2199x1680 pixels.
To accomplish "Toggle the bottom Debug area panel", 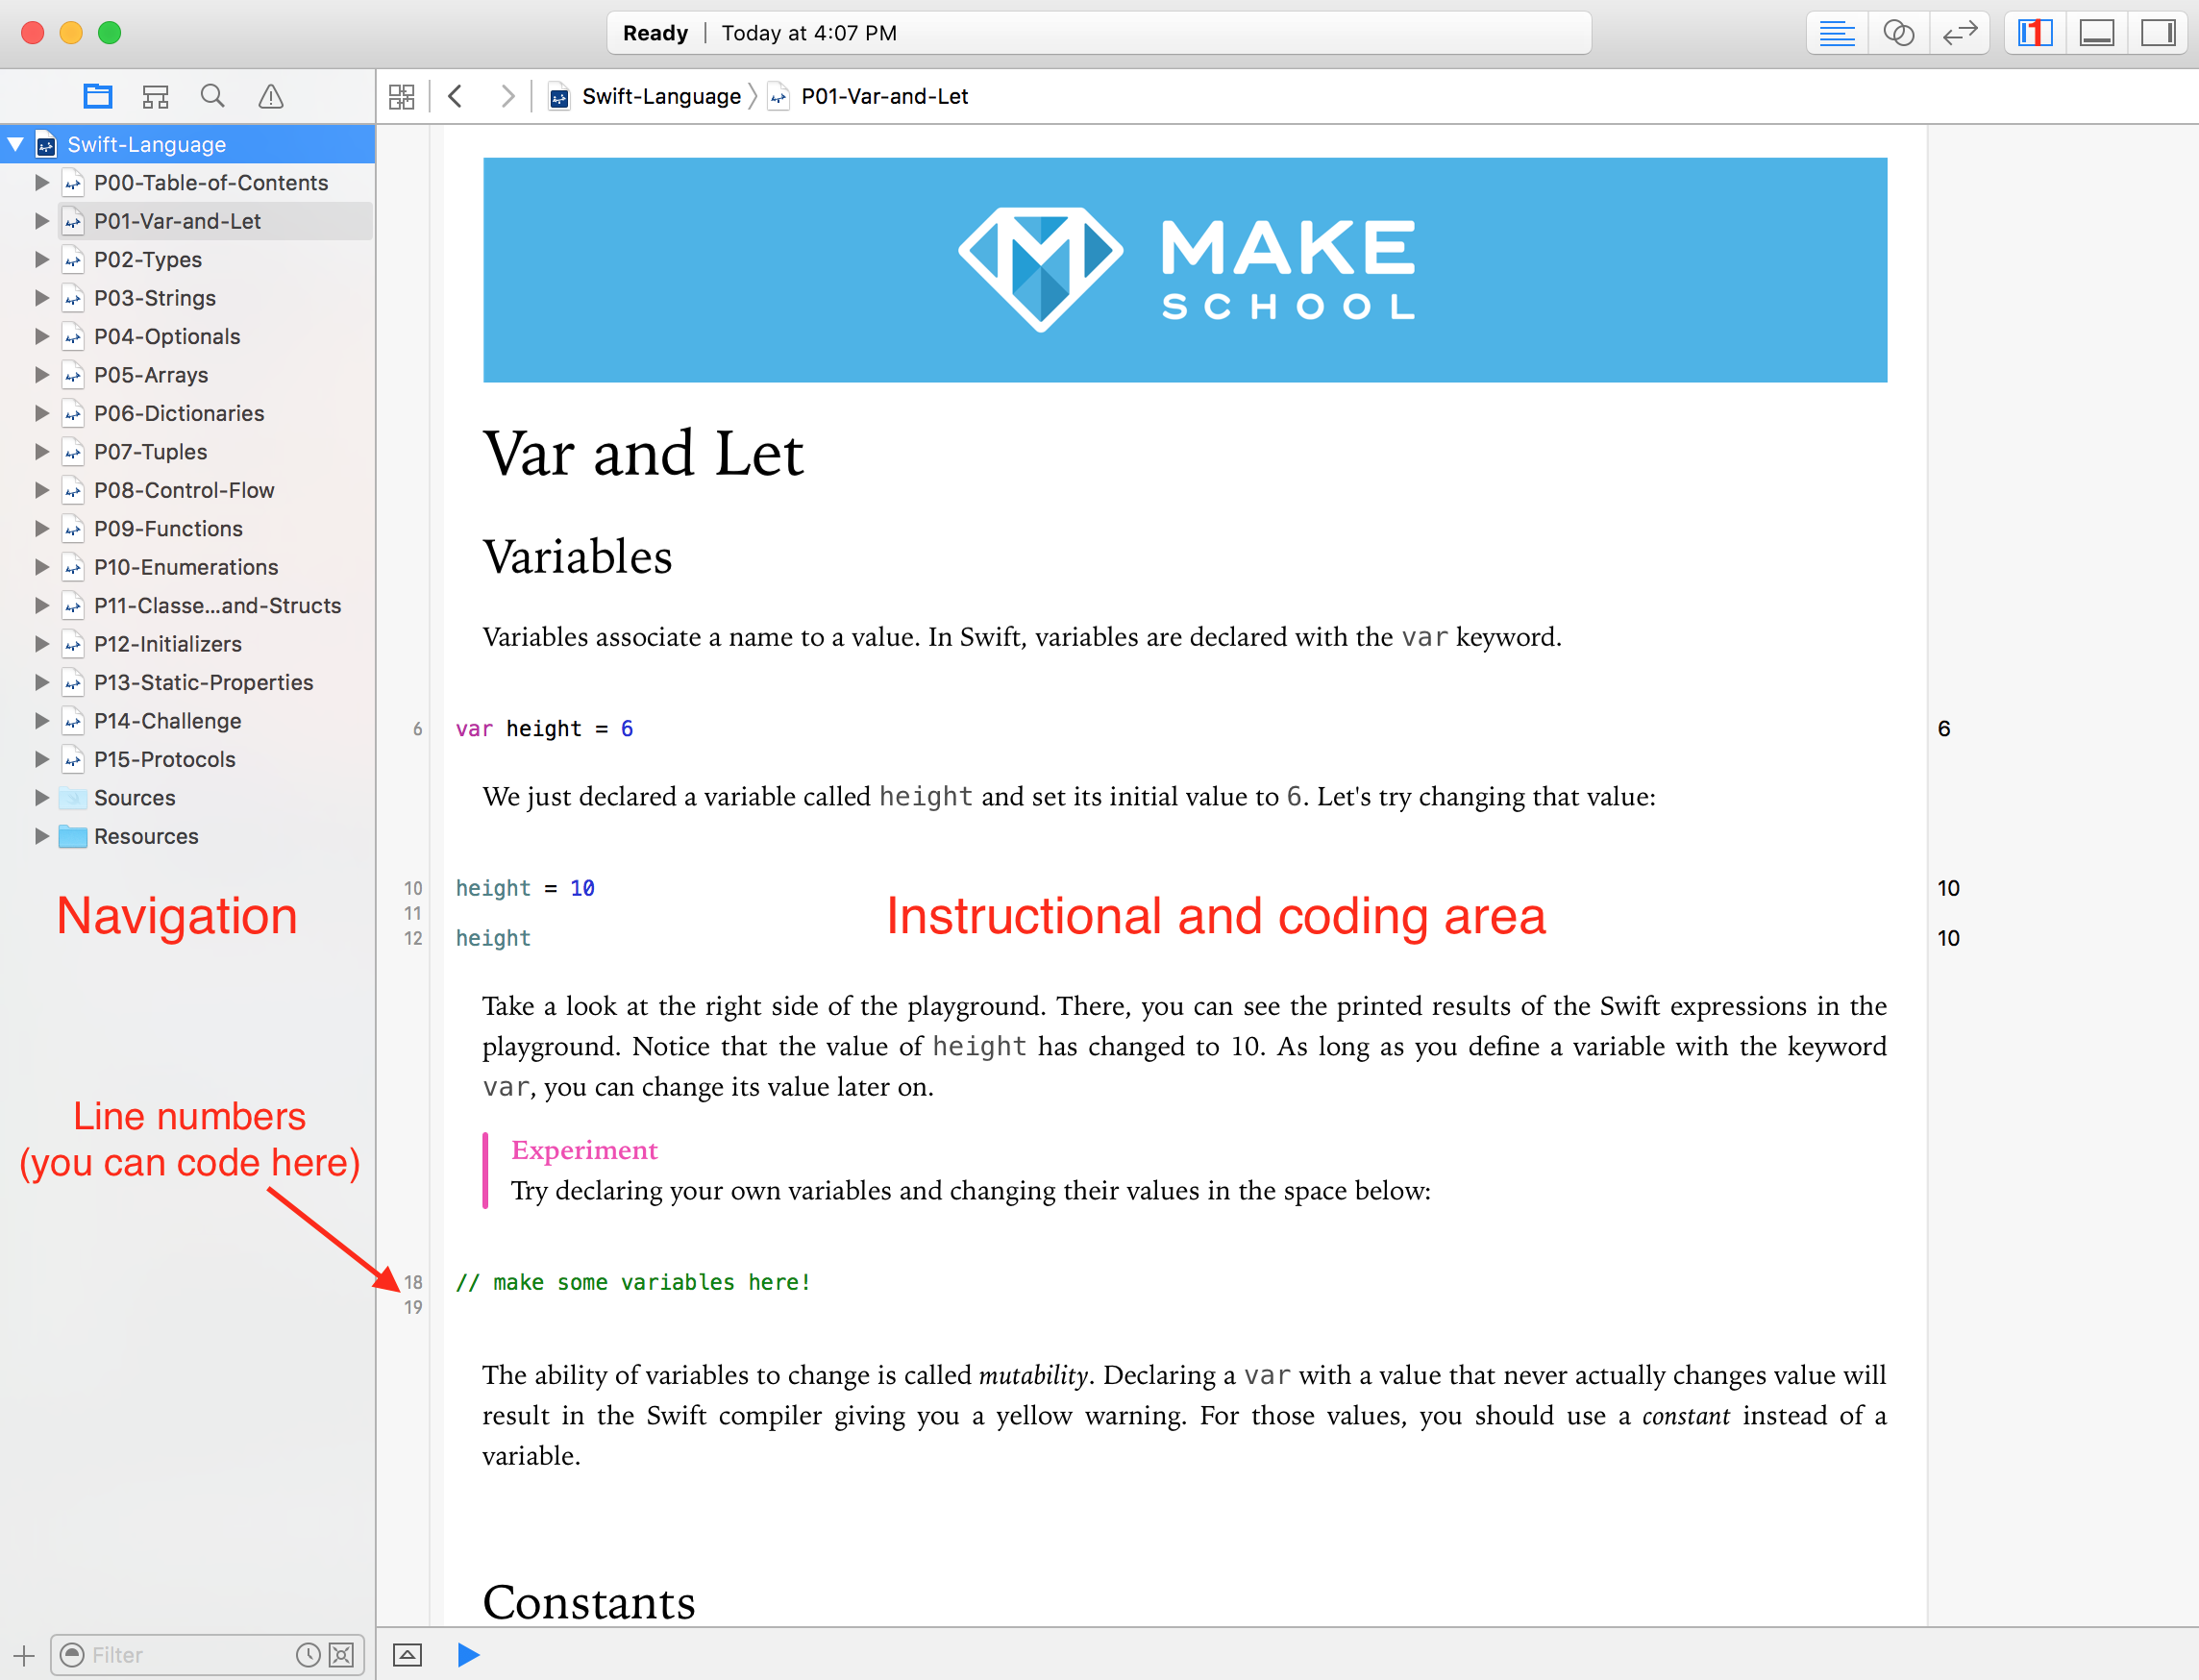I will [x=2096, y=33].
